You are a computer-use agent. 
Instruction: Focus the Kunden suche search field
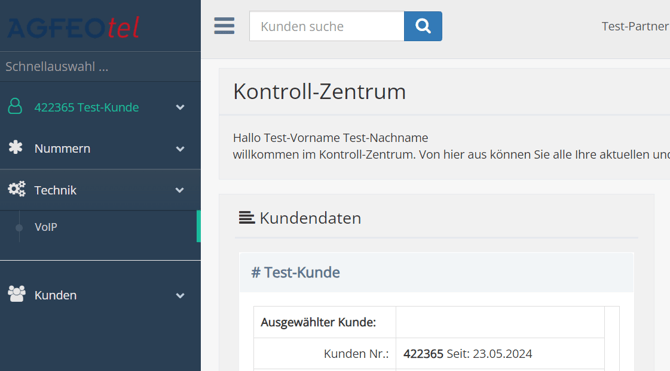(327, 26)
